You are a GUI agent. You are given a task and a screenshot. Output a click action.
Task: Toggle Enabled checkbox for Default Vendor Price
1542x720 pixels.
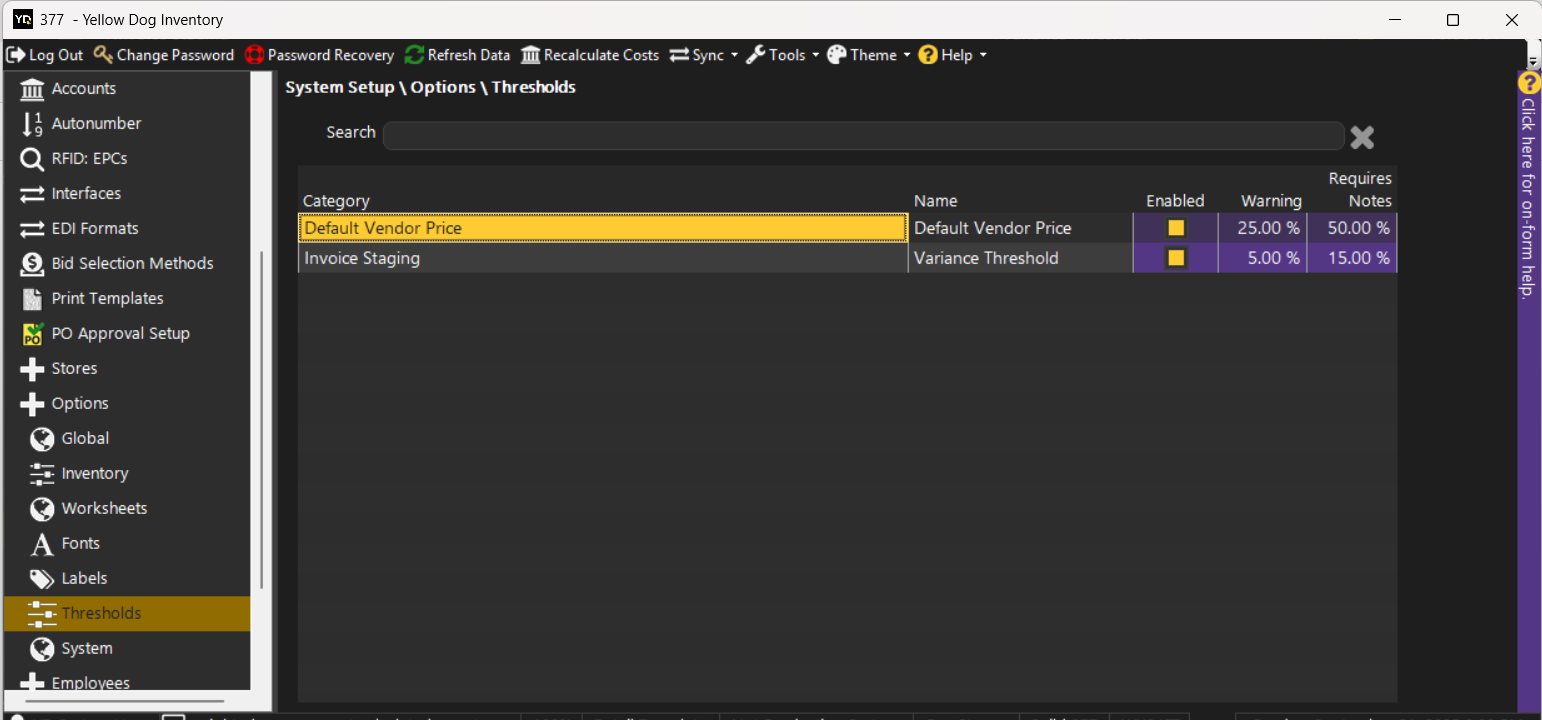1176,228
